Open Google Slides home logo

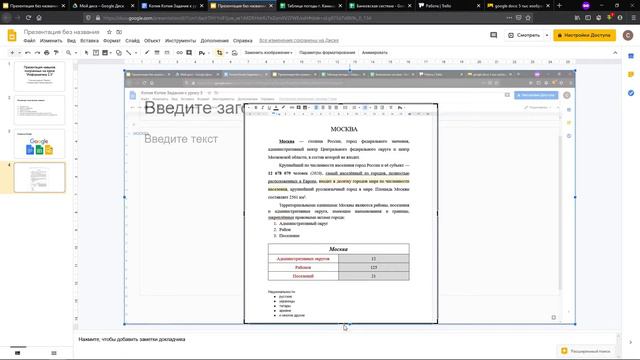tap(12, 36)
